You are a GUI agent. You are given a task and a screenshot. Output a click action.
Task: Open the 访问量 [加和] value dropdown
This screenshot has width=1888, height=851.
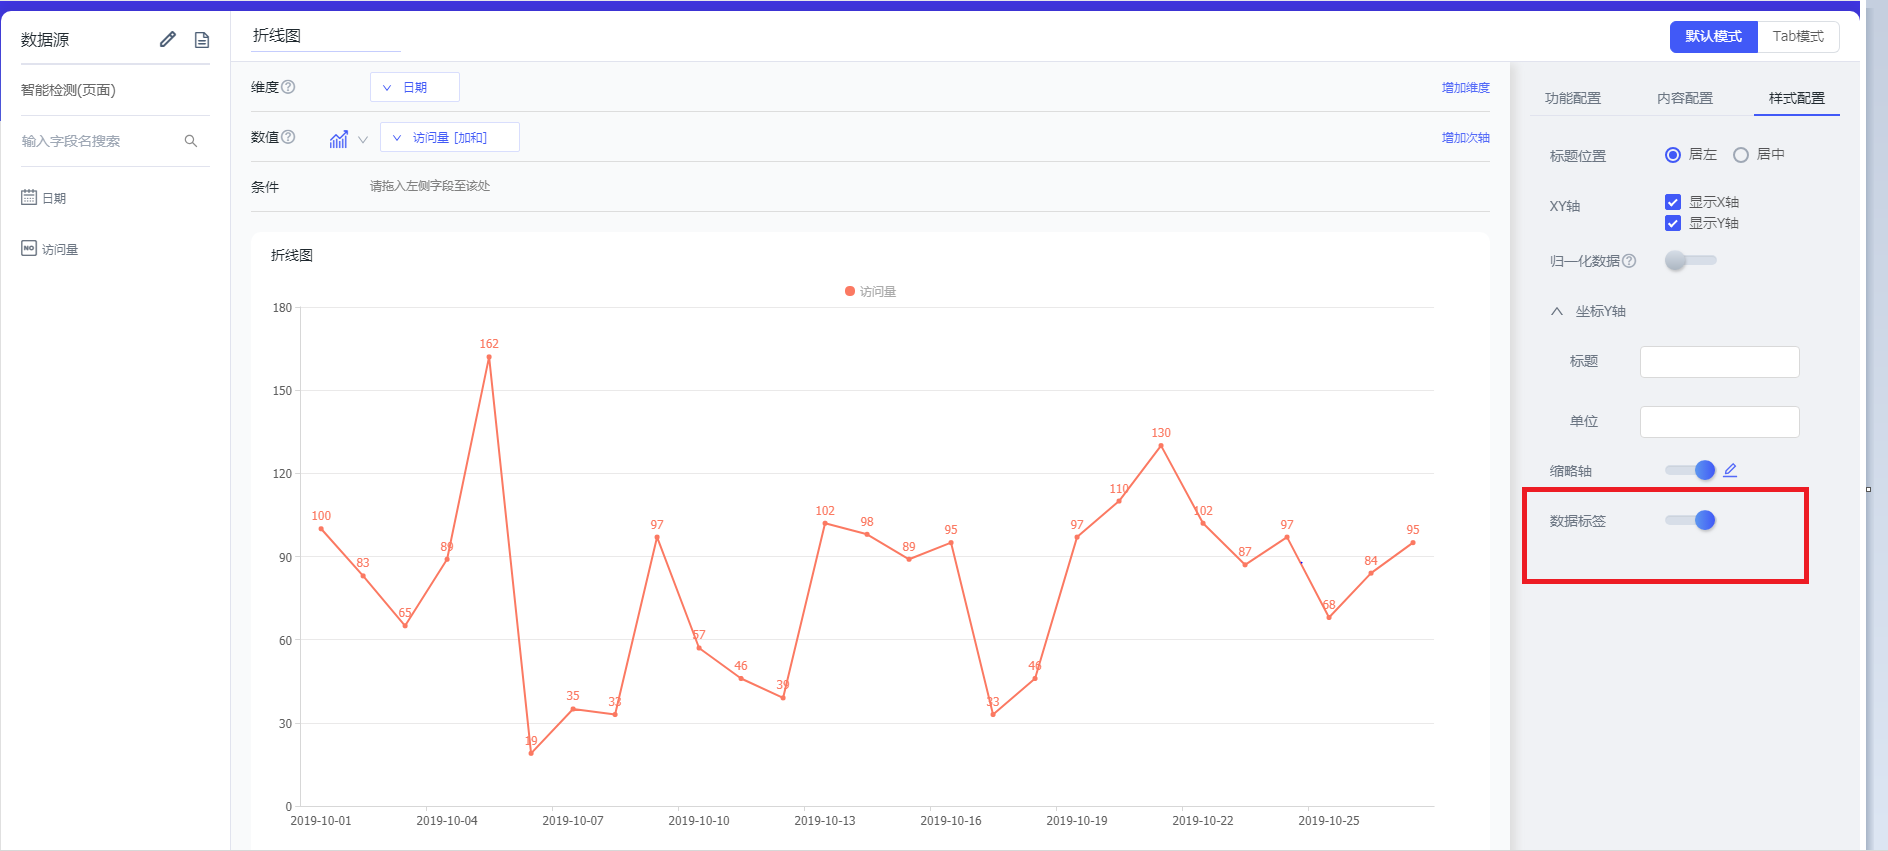pyautogui.click(x=449, y=138)
